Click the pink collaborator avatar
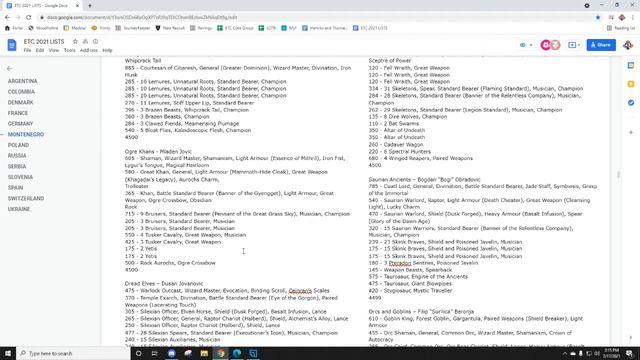 point(545,45)
